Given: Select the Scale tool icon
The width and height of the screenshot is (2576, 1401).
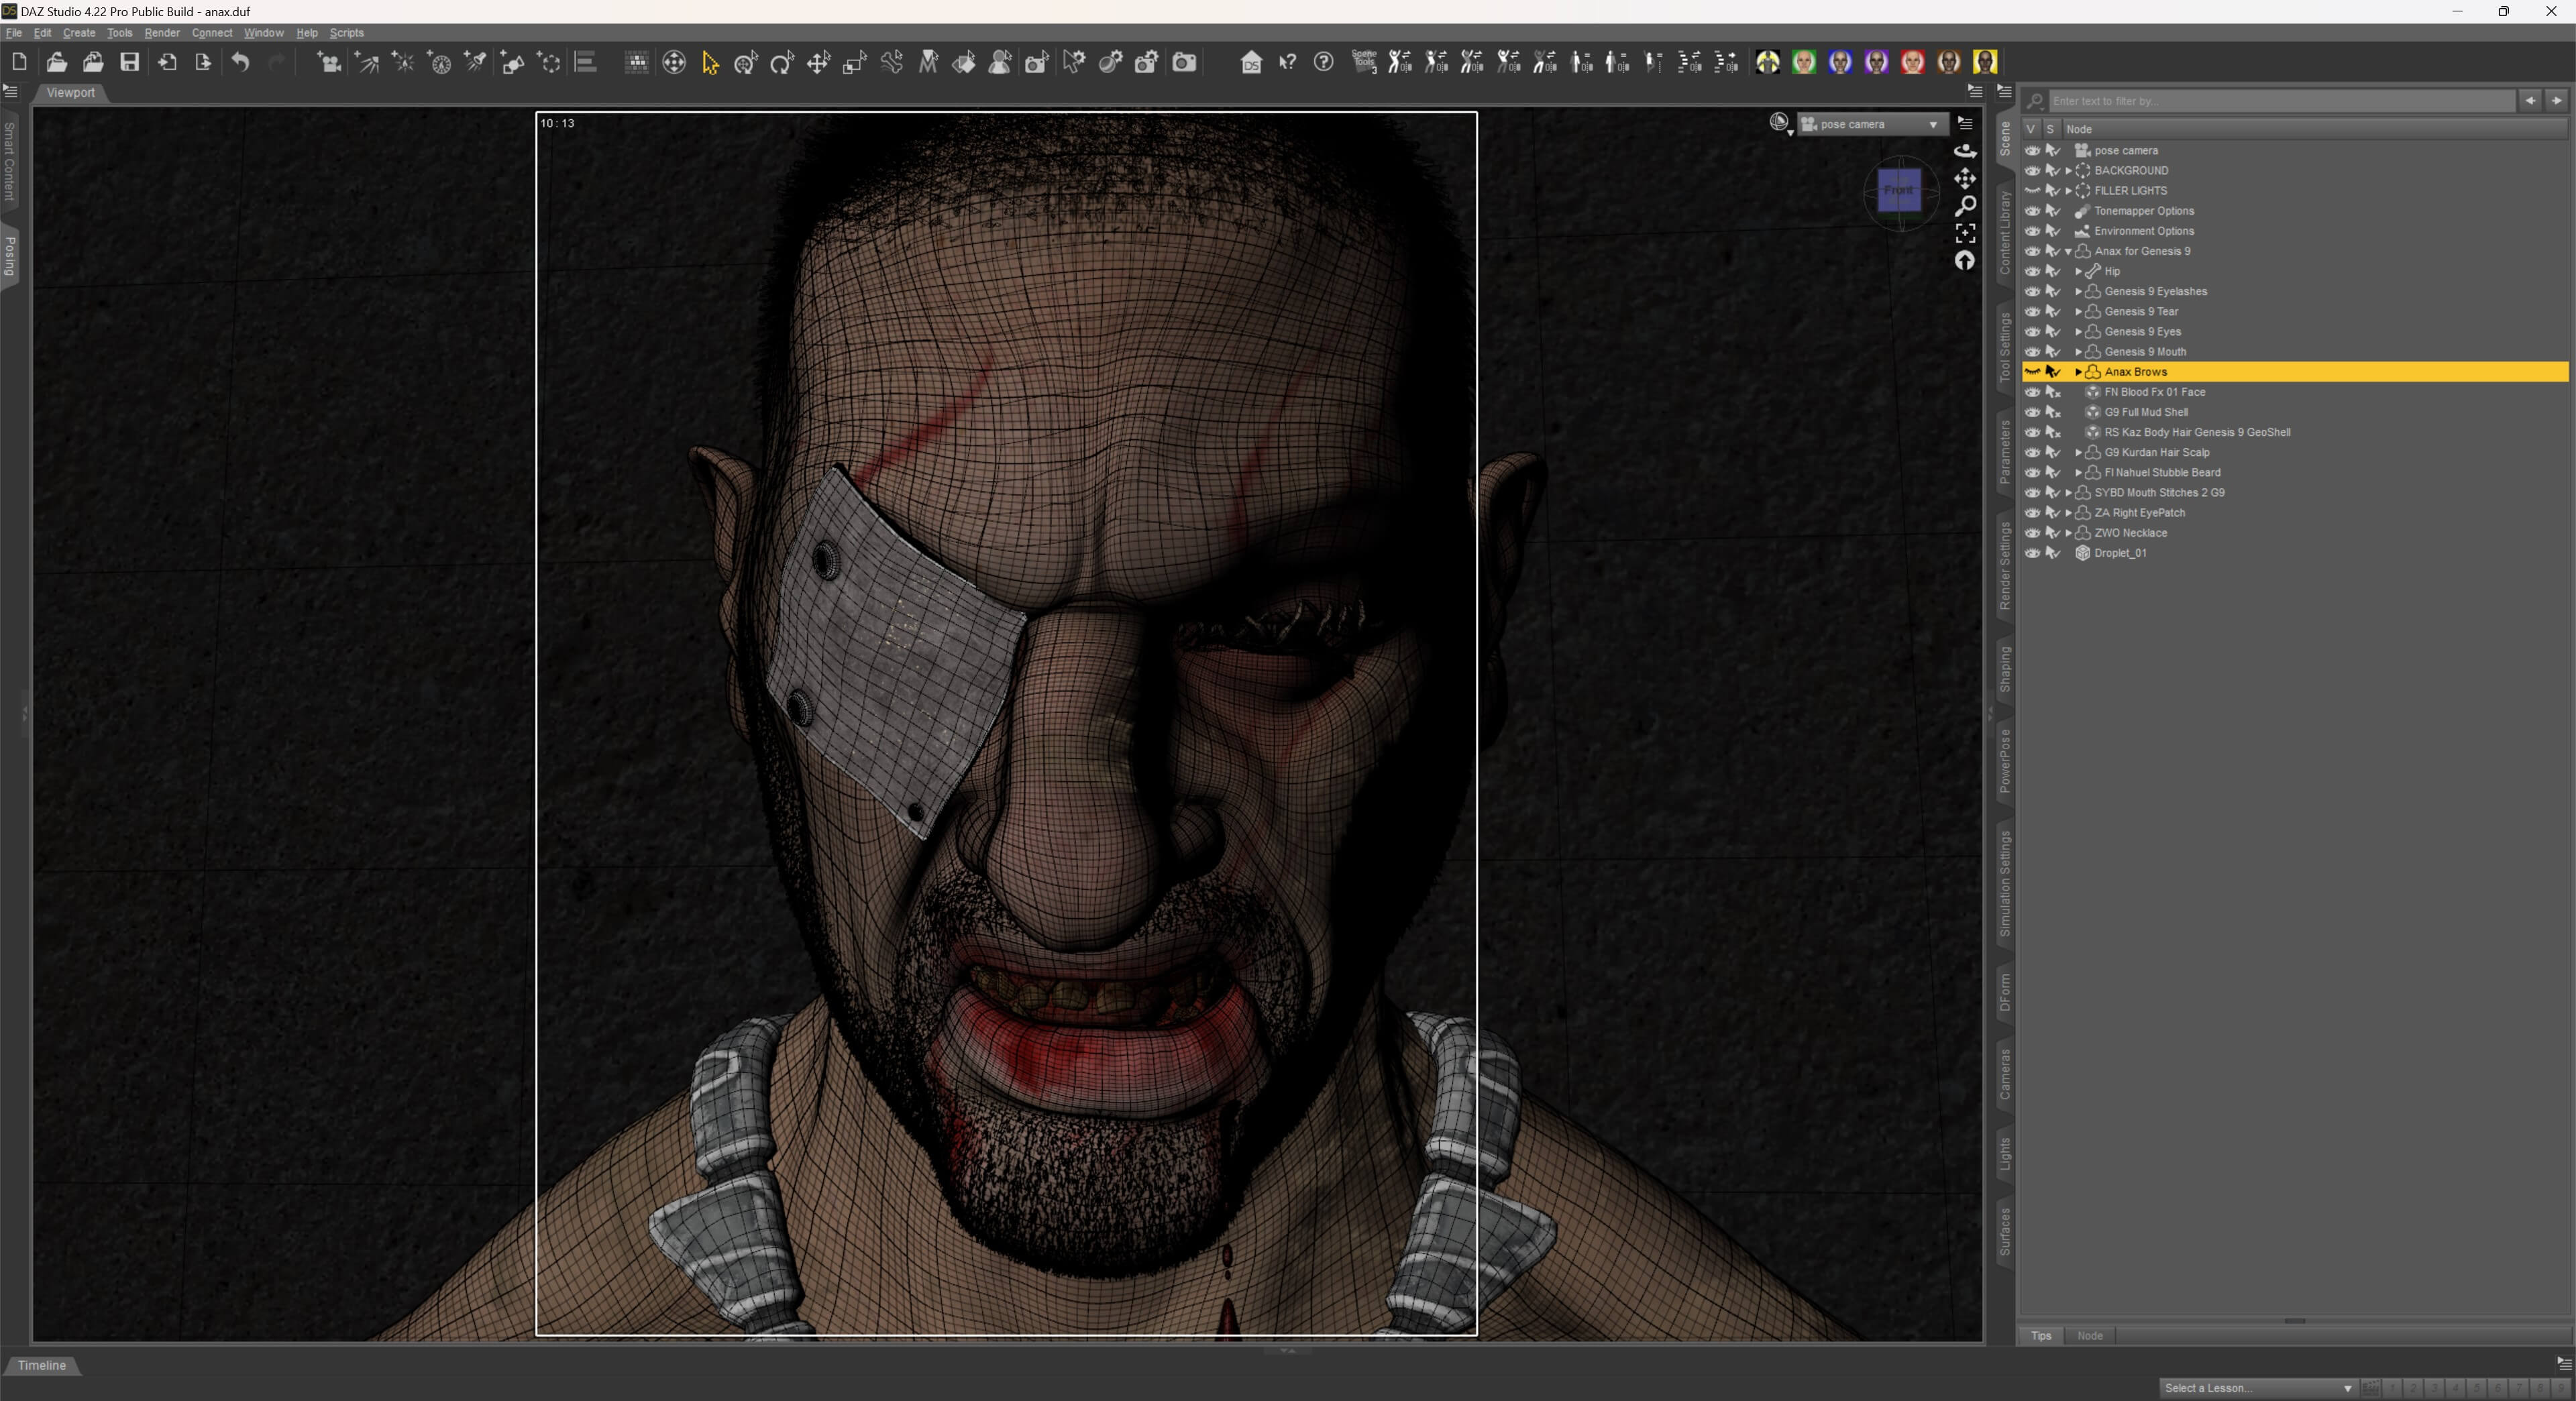Looking at the screenshot, I should 854,63.
